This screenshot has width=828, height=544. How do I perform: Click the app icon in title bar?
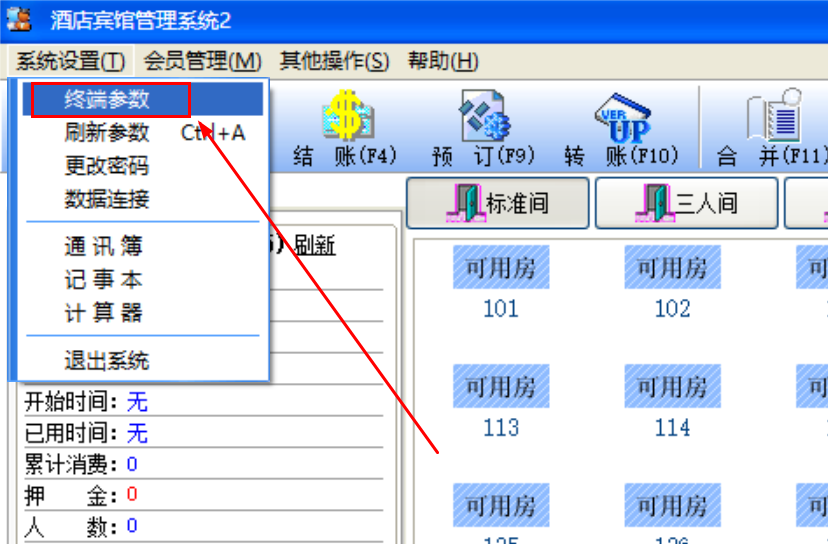[19, 20]
